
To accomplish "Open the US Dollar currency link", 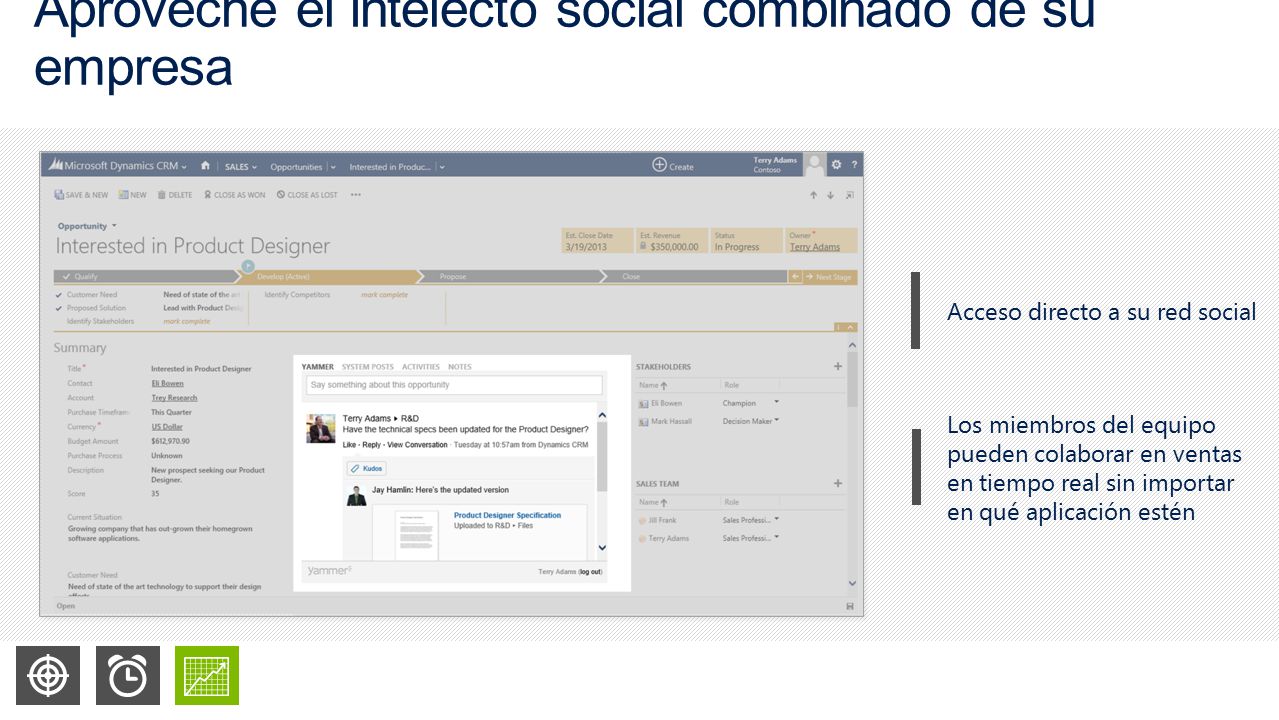I will (x=167, y=427).
